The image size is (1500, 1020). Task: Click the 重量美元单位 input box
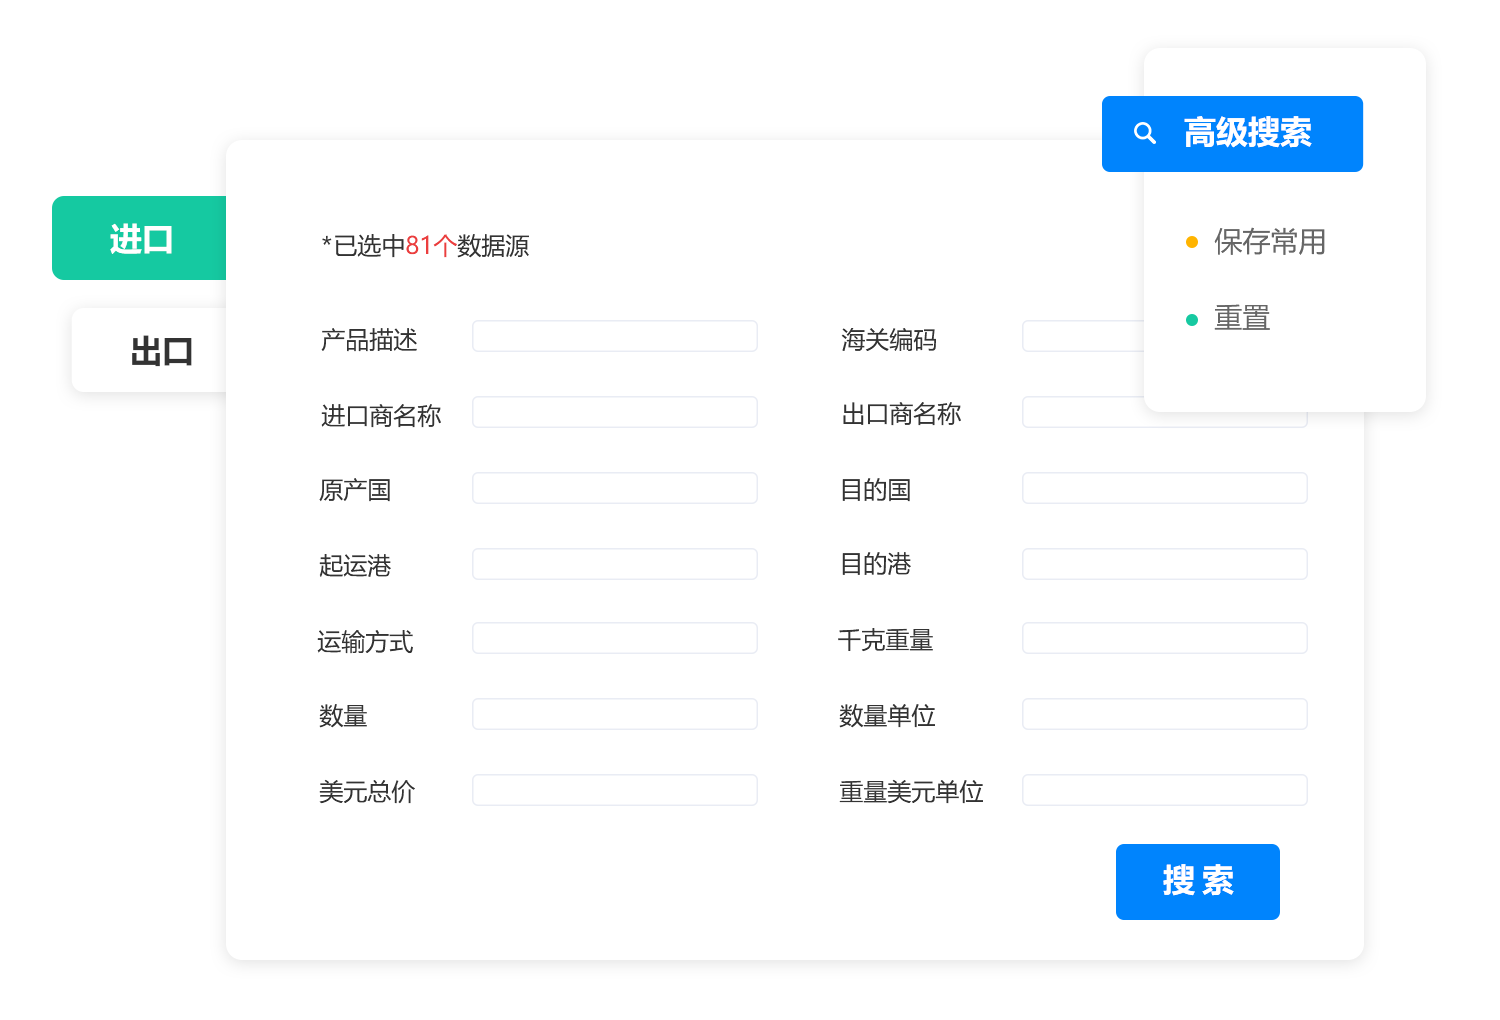pos(1164,791)
